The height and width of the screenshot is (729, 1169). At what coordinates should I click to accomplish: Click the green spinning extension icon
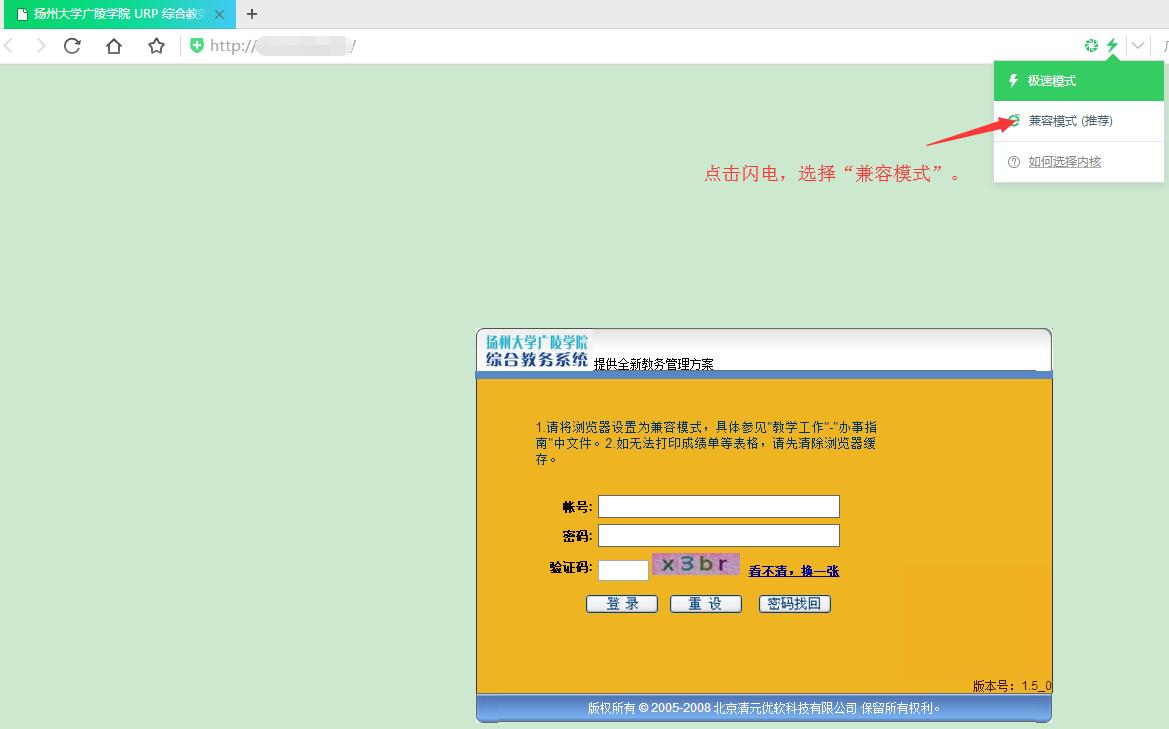1091,46
